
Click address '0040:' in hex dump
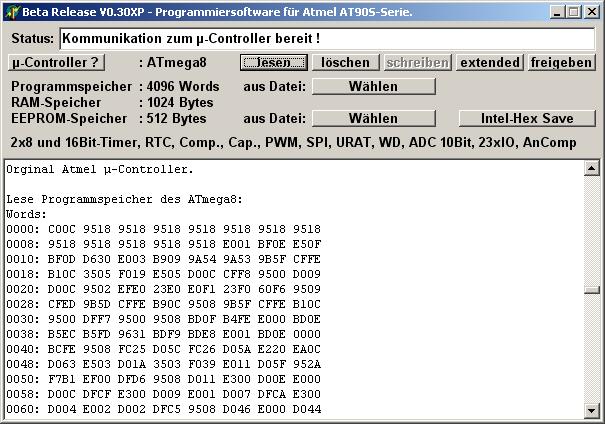[23, 350]
